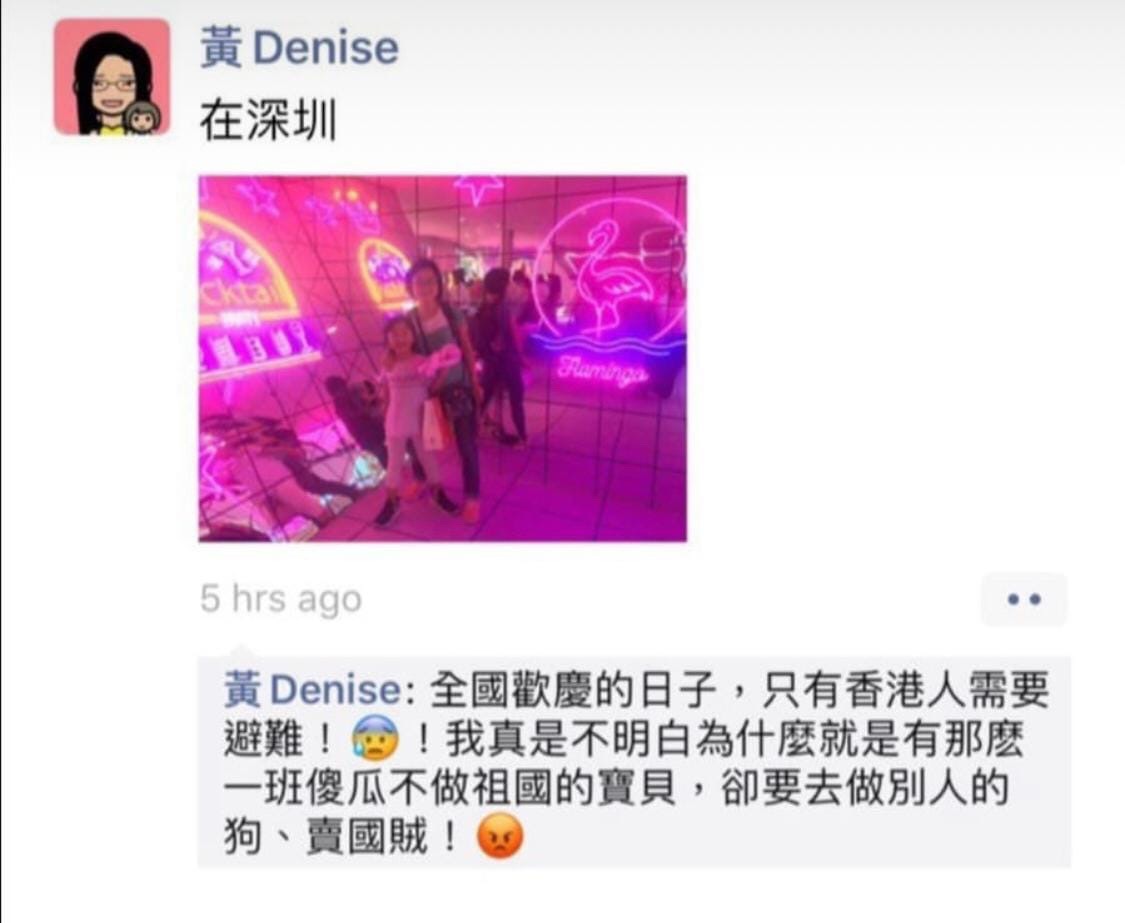1125x923 pixels.
Task: Tap the 在深圳 post caption
Action: (x=268, y=119)
